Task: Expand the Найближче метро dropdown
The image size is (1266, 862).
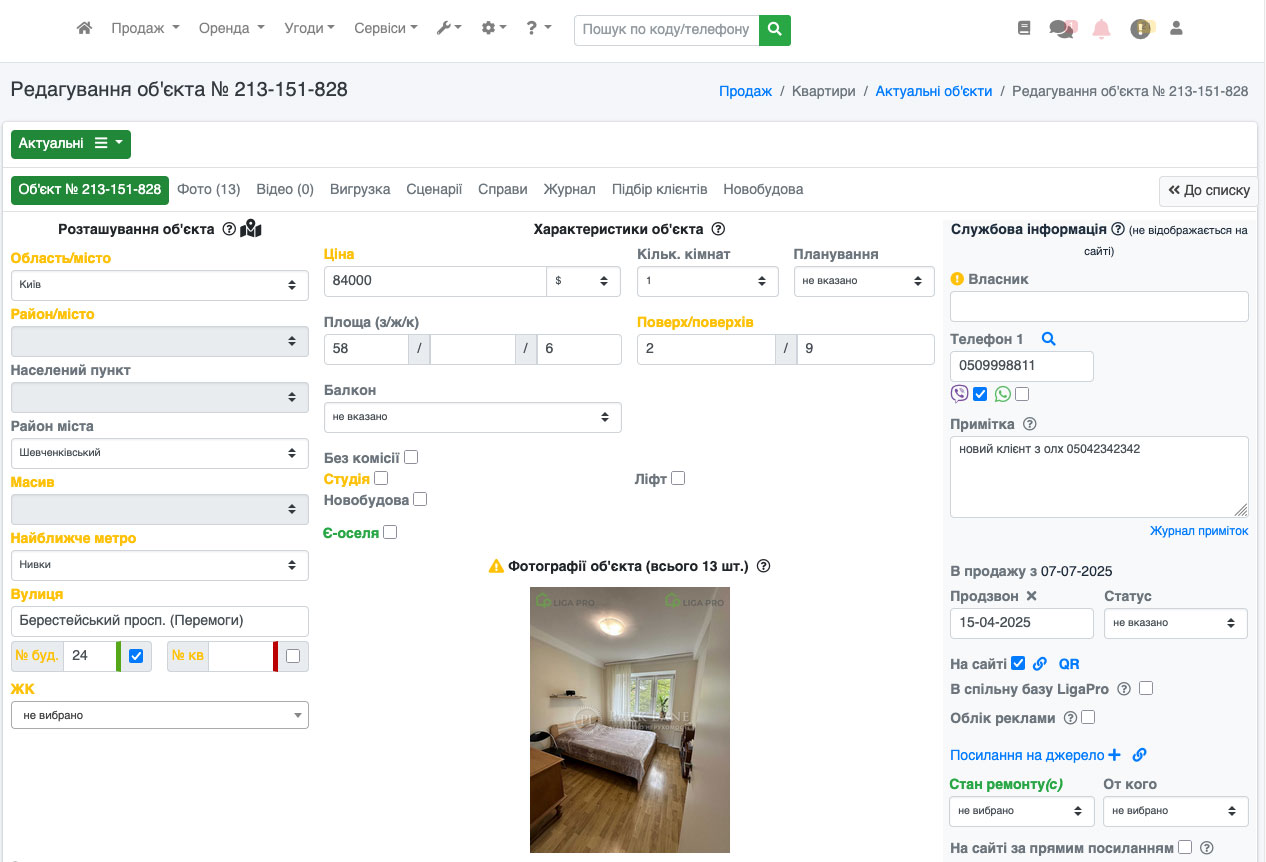Action: point(159,565)
